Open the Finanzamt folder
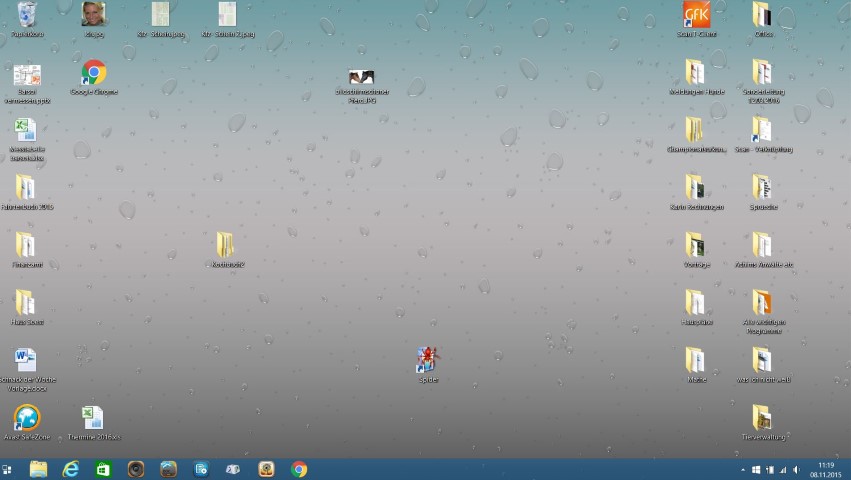The height and width of the screenshot is (480, 851). pos(26,246)
